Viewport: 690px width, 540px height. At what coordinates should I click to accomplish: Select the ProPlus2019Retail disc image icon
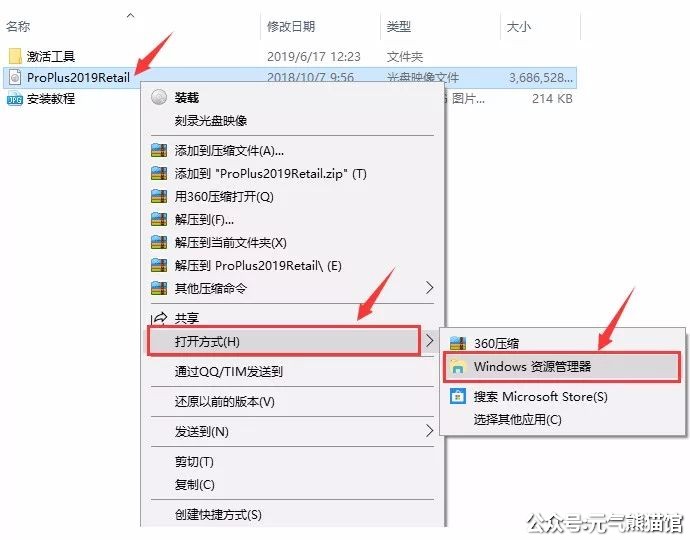[15, 78]
